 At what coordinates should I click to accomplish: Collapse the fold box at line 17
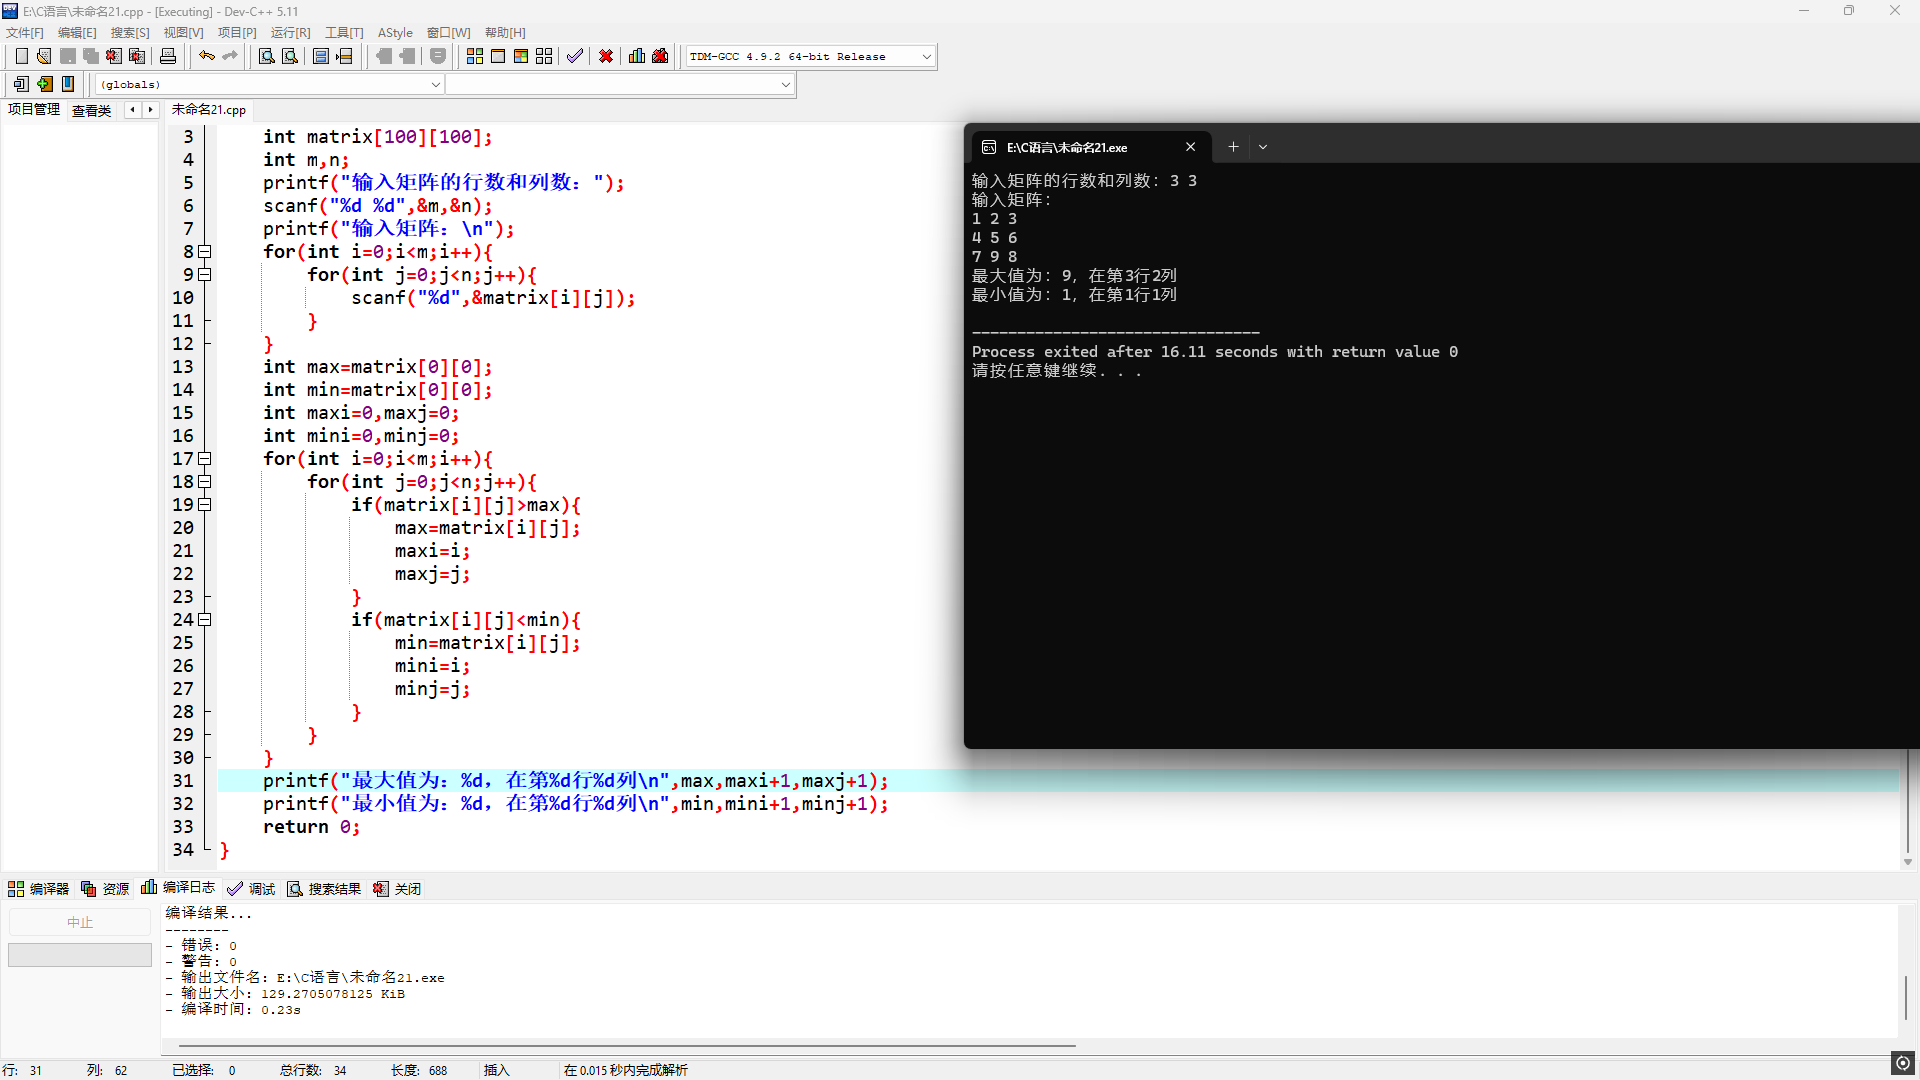(x=205, y=459)
